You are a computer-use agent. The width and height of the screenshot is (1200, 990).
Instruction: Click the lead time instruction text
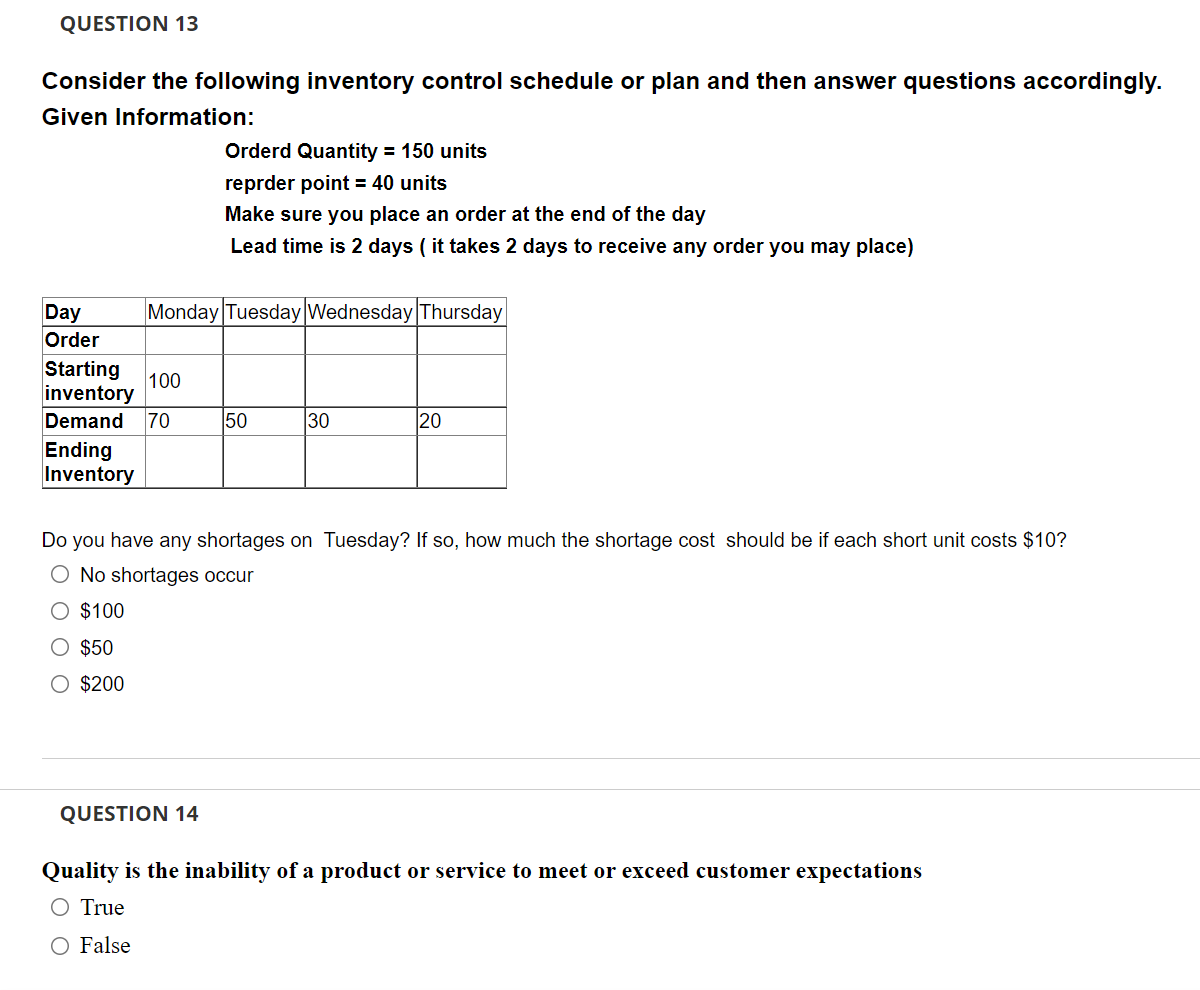click(x=571, y=246)
